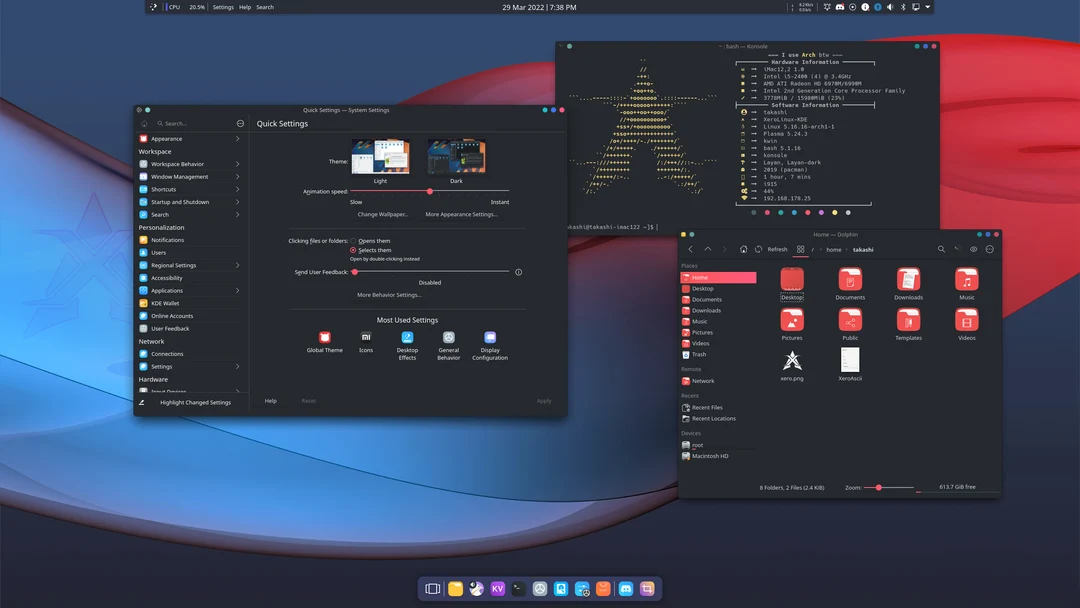Adjust the Animation speed slider
The height and width of the screenshot is (608, 1080).
point(430,190)
